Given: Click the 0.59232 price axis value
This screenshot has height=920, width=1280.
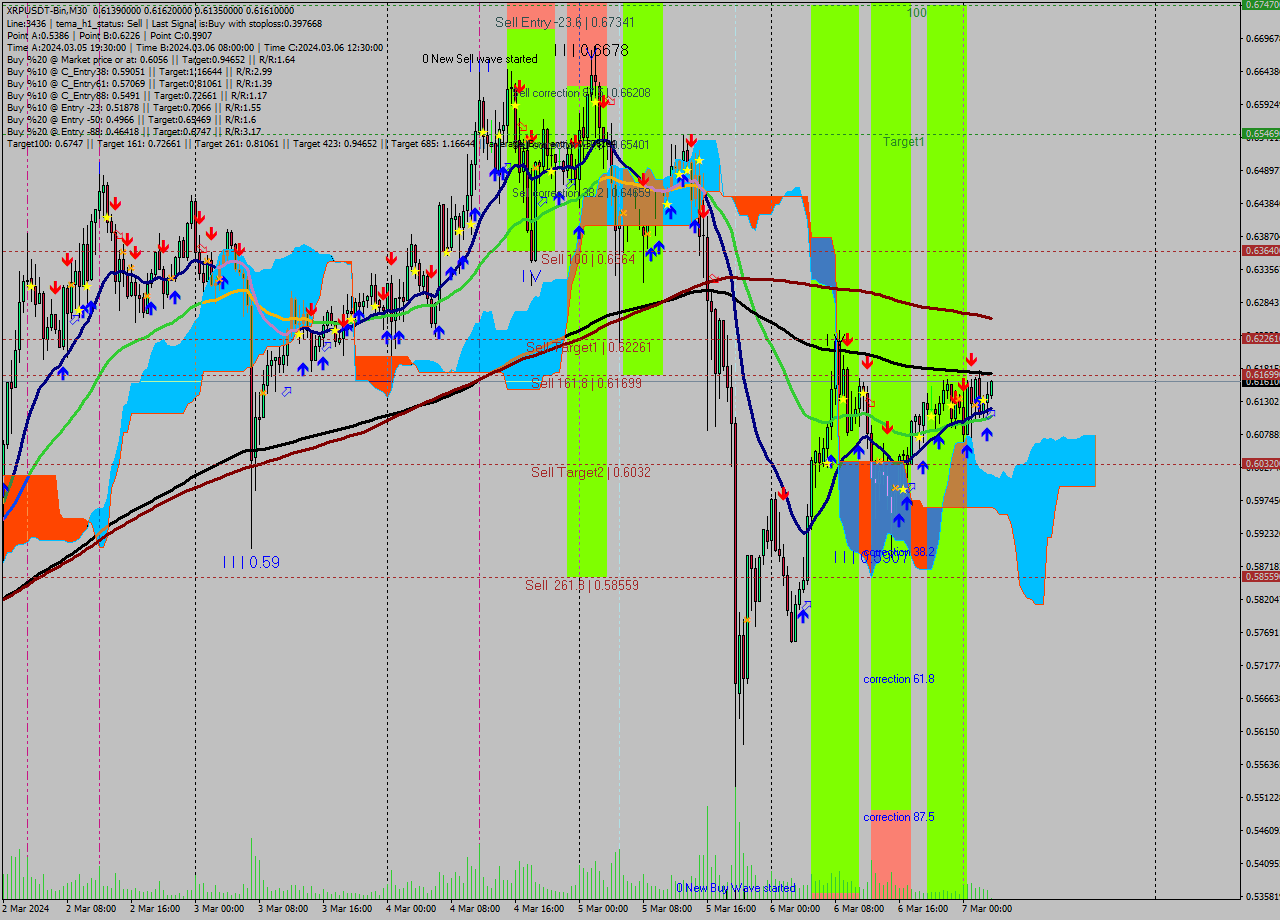Looking at the screenshot, I should [1261, 533].
